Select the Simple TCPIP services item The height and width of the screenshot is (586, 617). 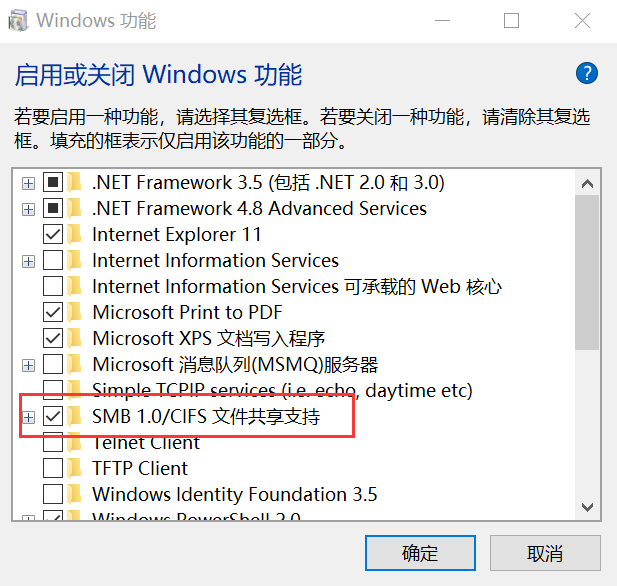[x=282, y=390]
